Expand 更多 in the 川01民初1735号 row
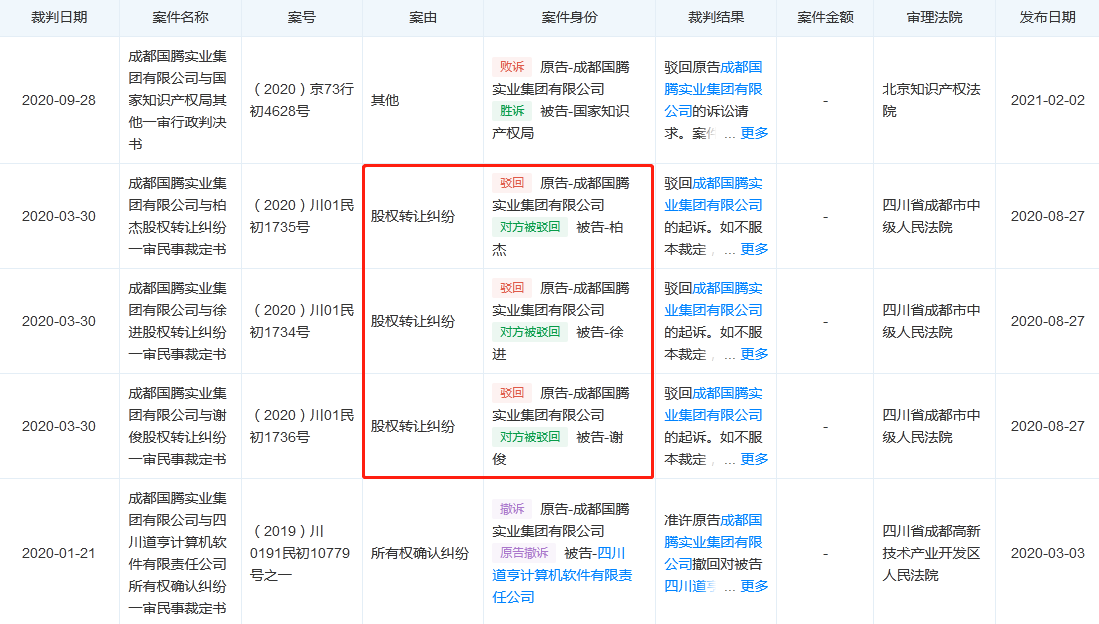Image resolution: width=1099 pixels, height=624 pixels. (x=754, y=249)
